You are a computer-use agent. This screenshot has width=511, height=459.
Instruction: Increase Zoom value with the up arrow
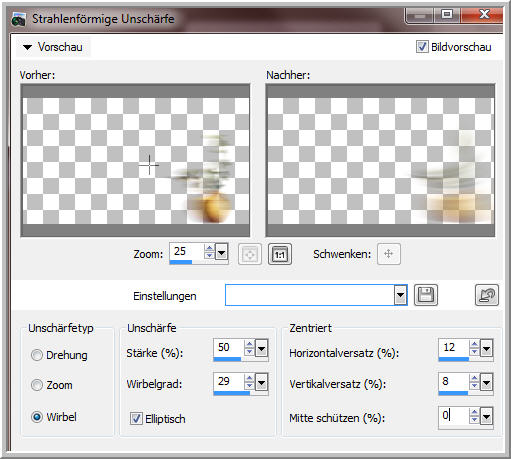point(209,248)
